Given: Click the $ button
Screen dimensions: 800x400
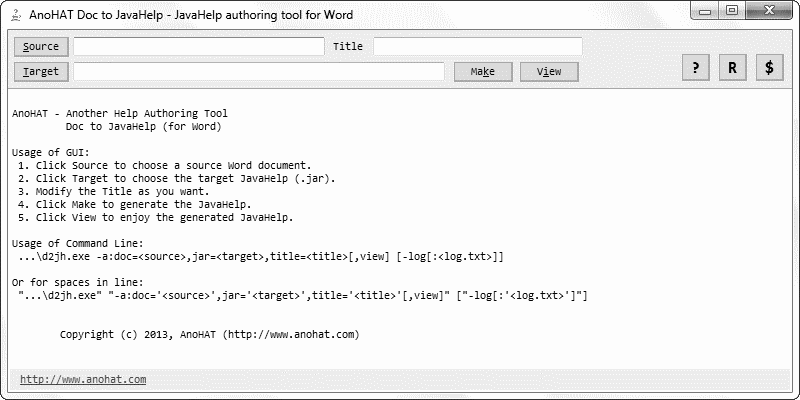Looking at the screenshot, I should point(769,68).
